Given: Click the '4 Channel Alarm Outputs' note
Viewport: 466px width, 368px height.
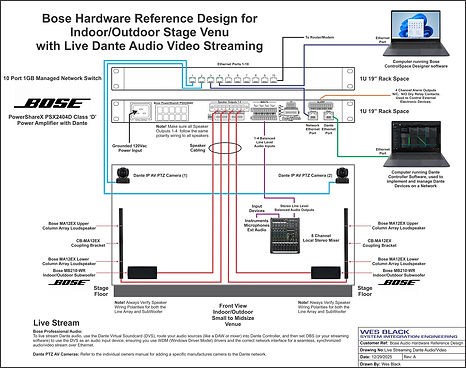Looking at the screenshot, I should point(415,96).
